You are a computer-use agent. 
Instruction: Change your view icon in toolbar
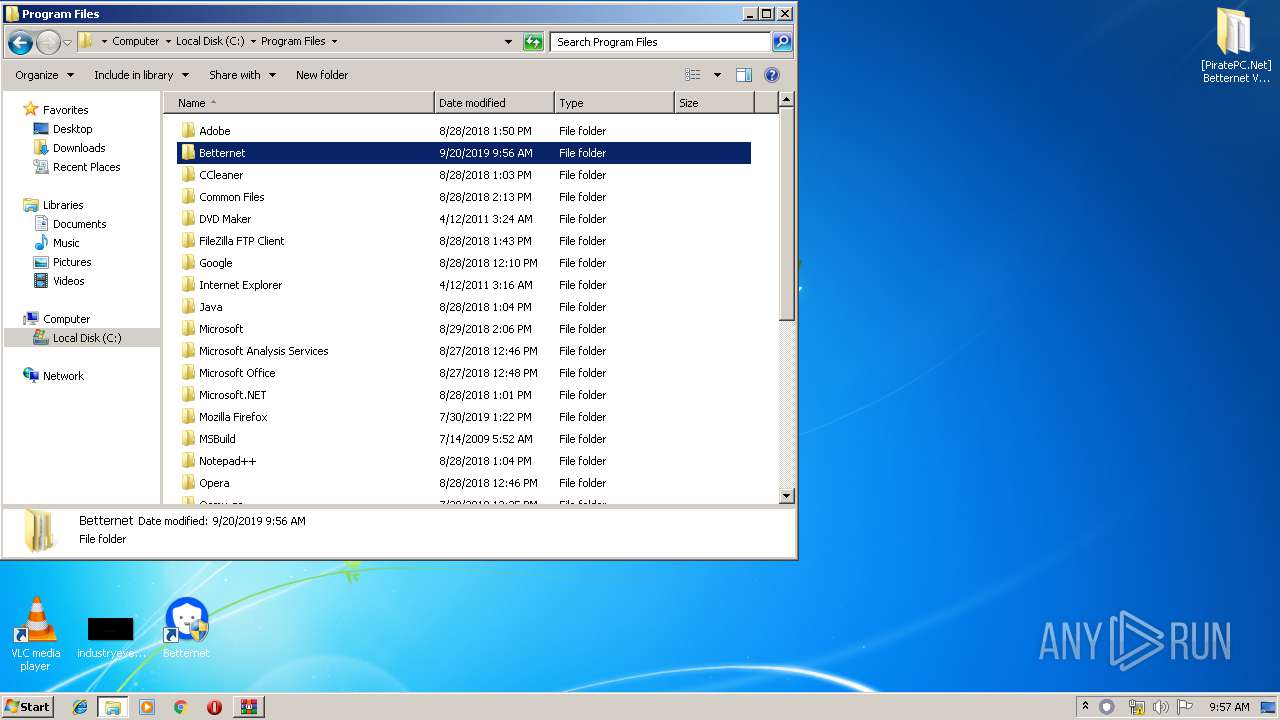pyautogui.click(x=692, y=75)
